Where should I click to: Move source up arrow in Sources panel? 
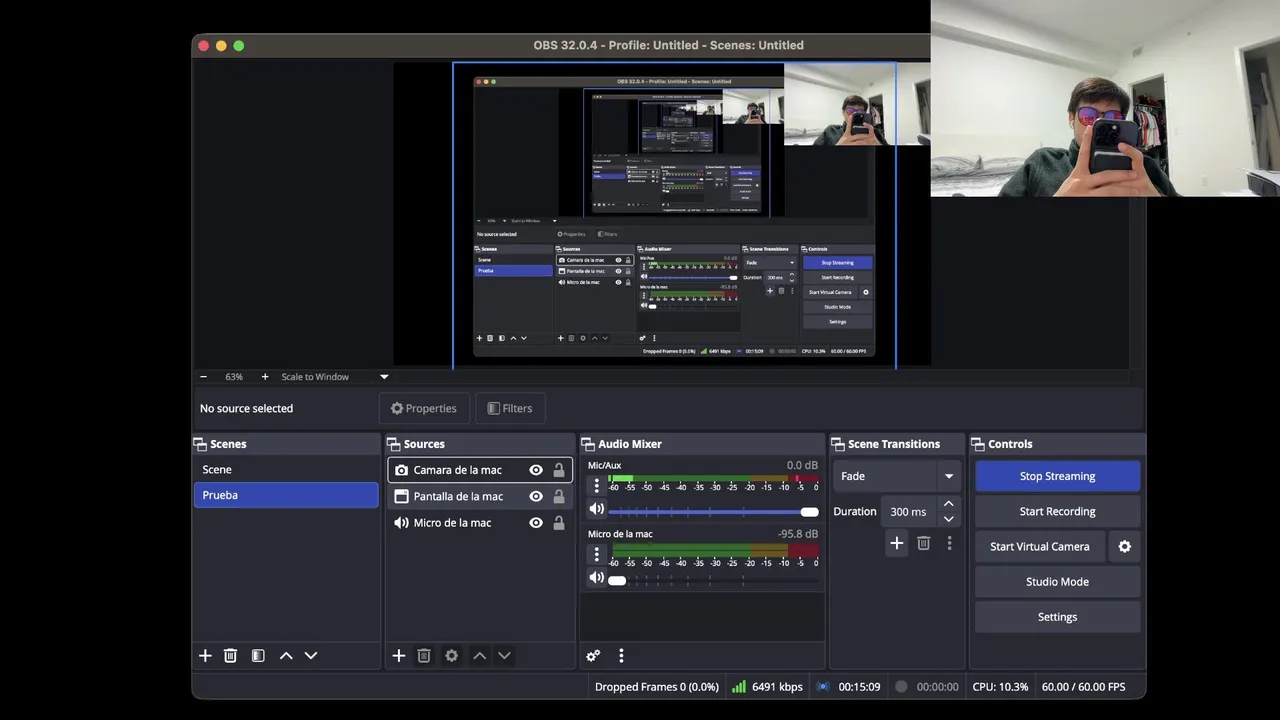(x=479, y=656)
